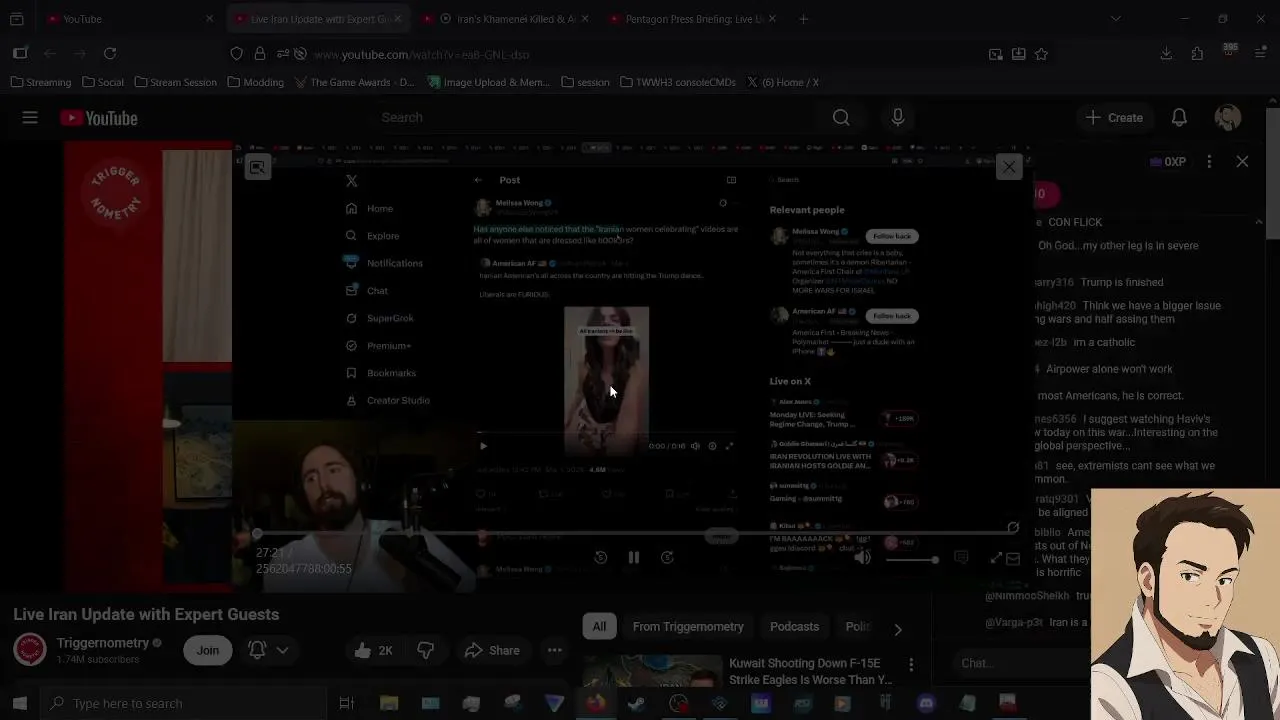The width and height of the screenshot is (1280, 720).
Task: Open the Triggernometry channel name link
Action: [102, 643]
